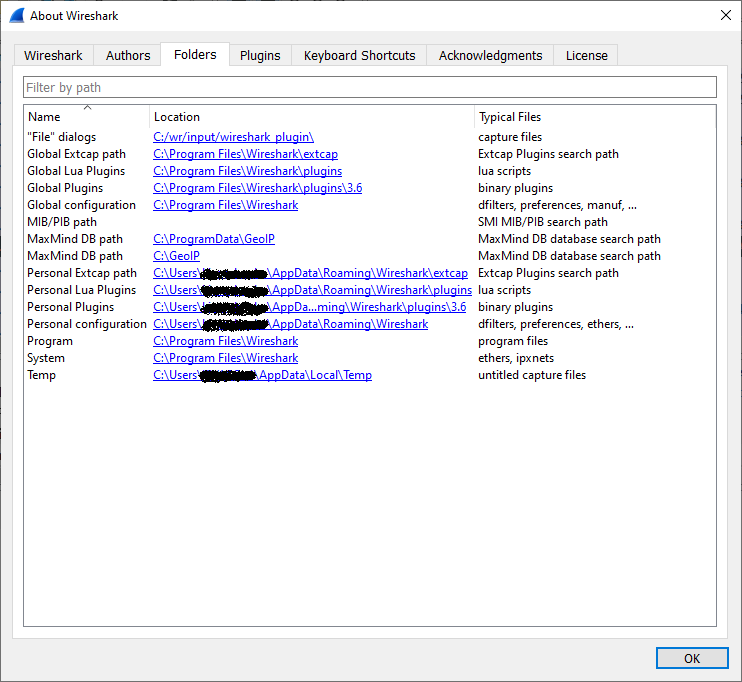Open the Global Extcap path extcap link
This screenshot has height=682, width=742.
click(x=245, y=154)
